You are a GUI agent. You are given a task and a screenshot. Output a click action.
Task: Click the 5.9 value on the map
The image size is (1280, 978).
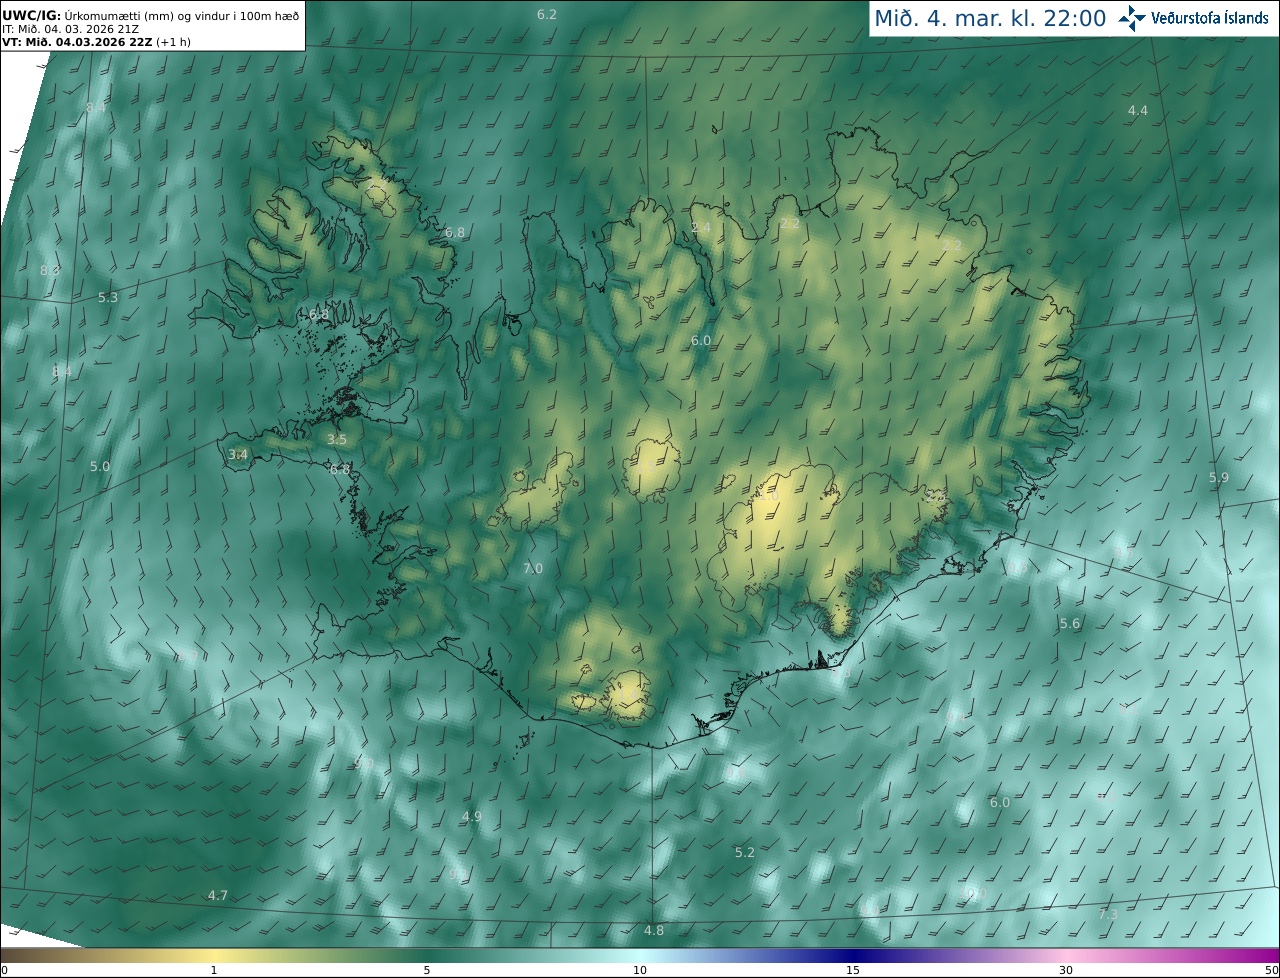(x=1219, y=477)
